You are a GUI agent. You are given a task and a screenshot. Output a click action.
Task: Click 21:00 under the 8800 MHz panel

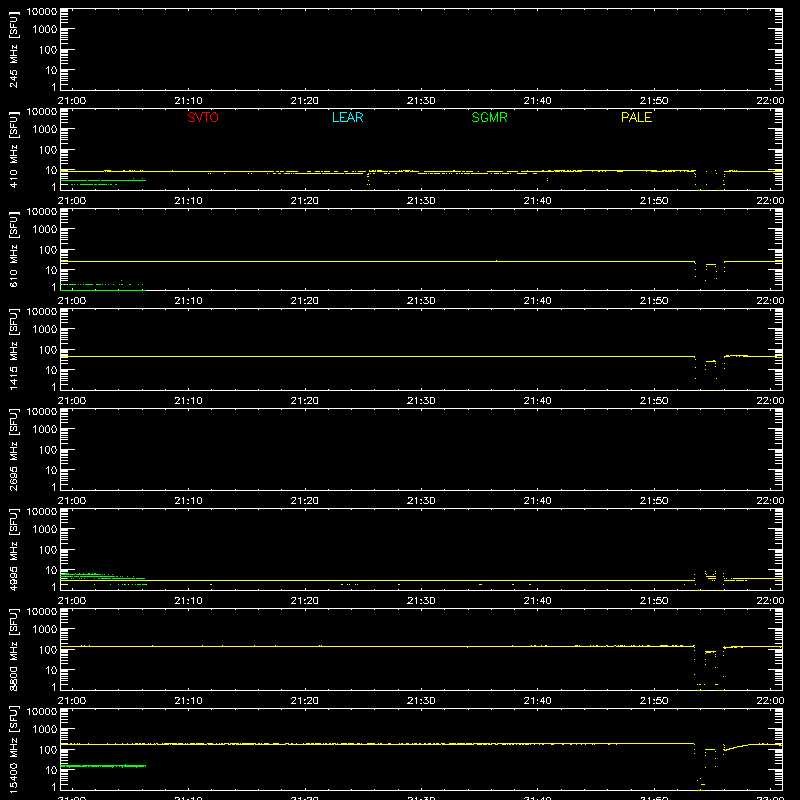(x=71, y=701)
